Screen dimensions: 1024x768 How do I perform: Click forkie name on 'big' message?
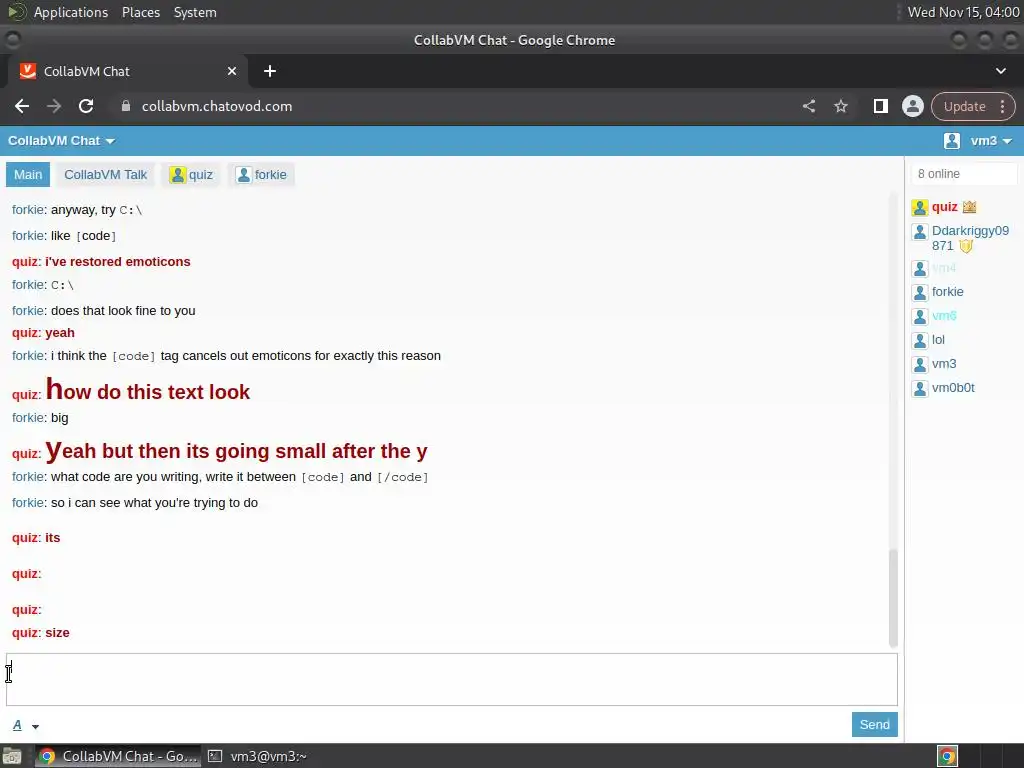tap(28, 418)
